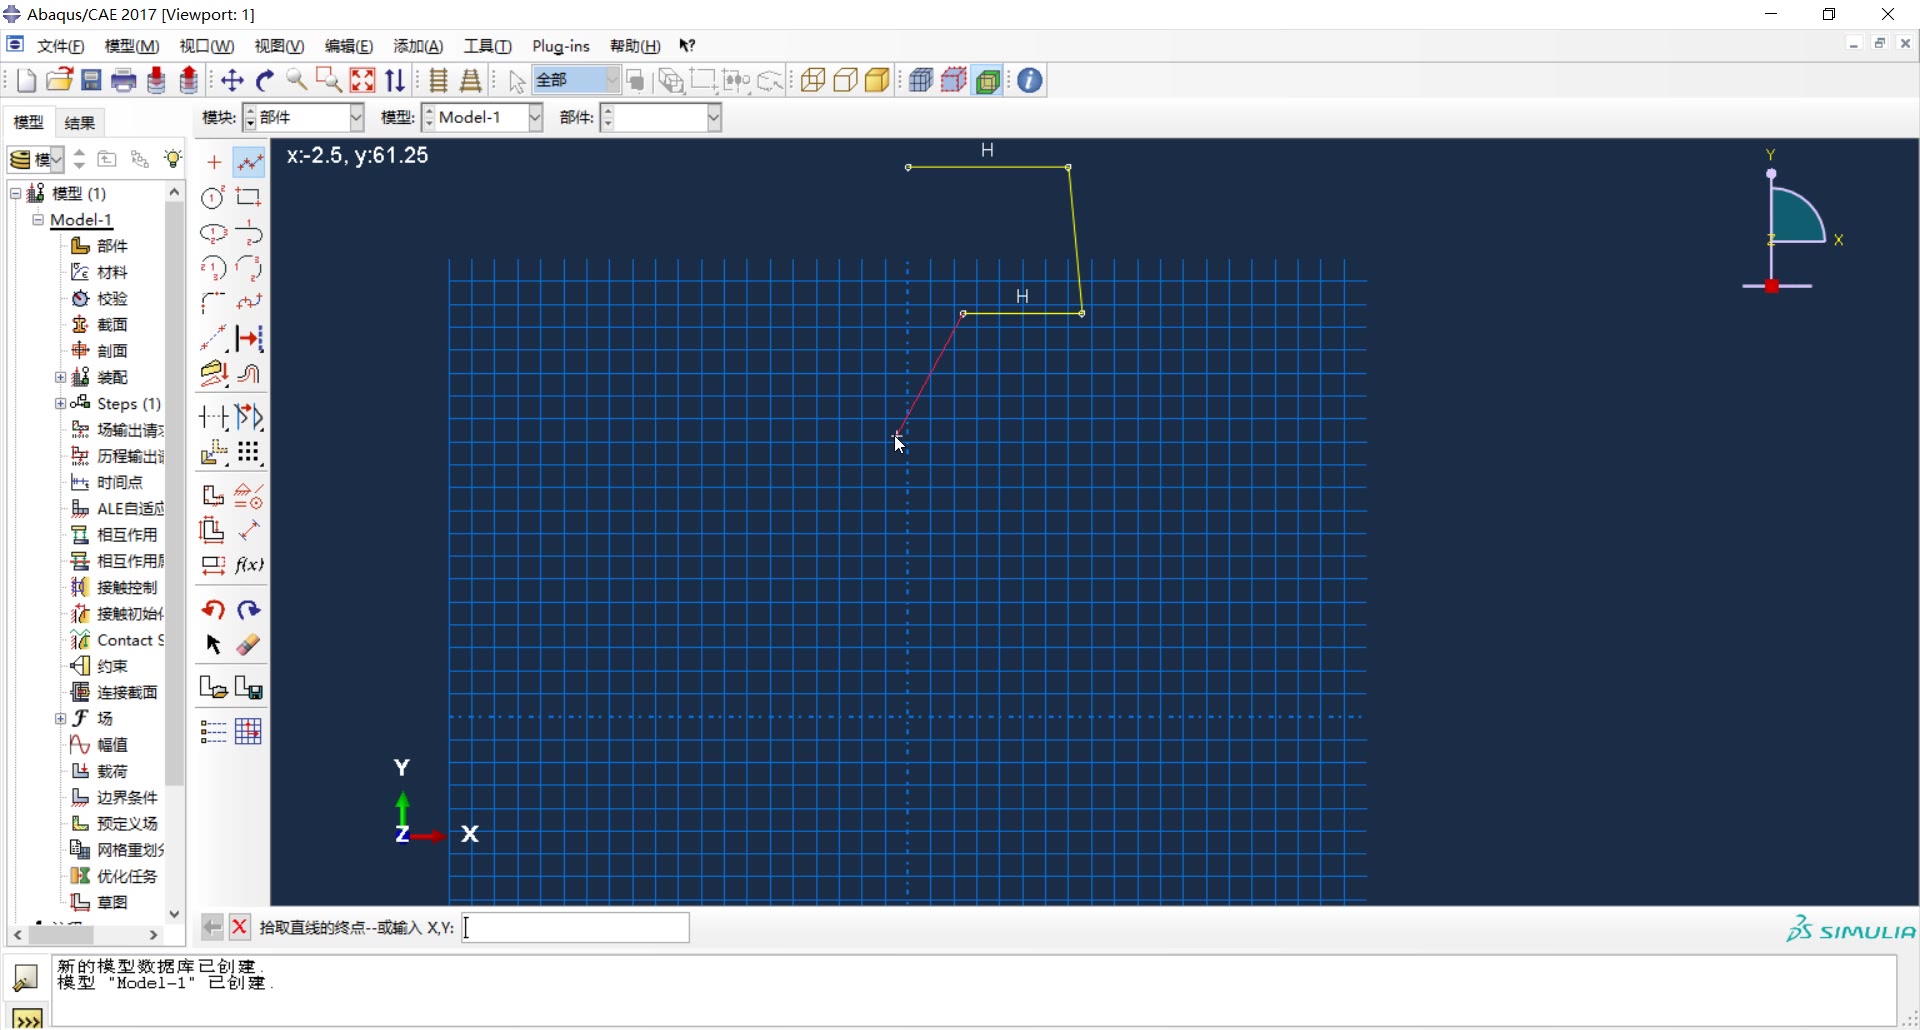Open the 工具 menu
This screenshot has width=1920, height=1030.
tap(487, 46)
